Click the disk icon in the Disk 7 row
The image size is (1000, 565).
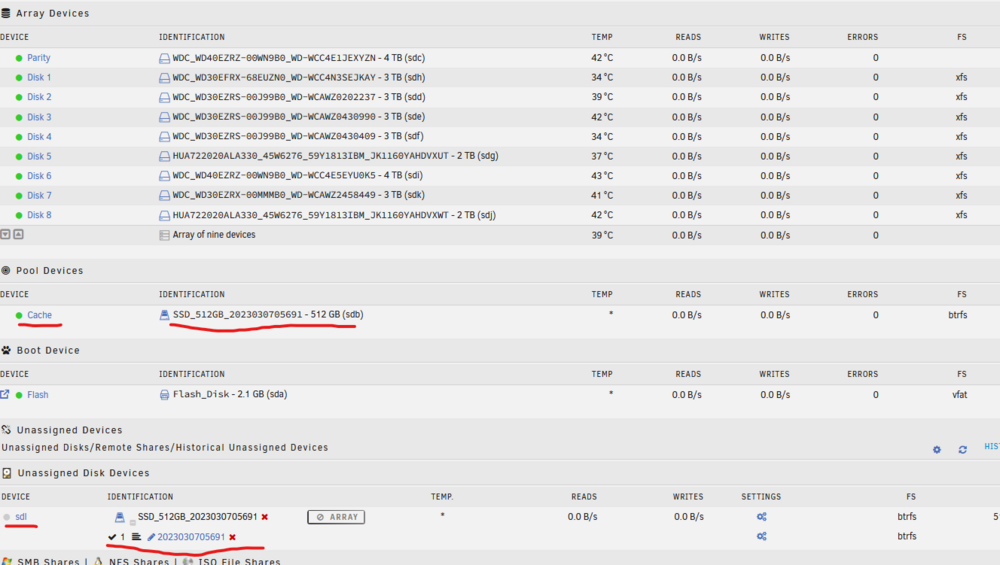pos(164,196)
